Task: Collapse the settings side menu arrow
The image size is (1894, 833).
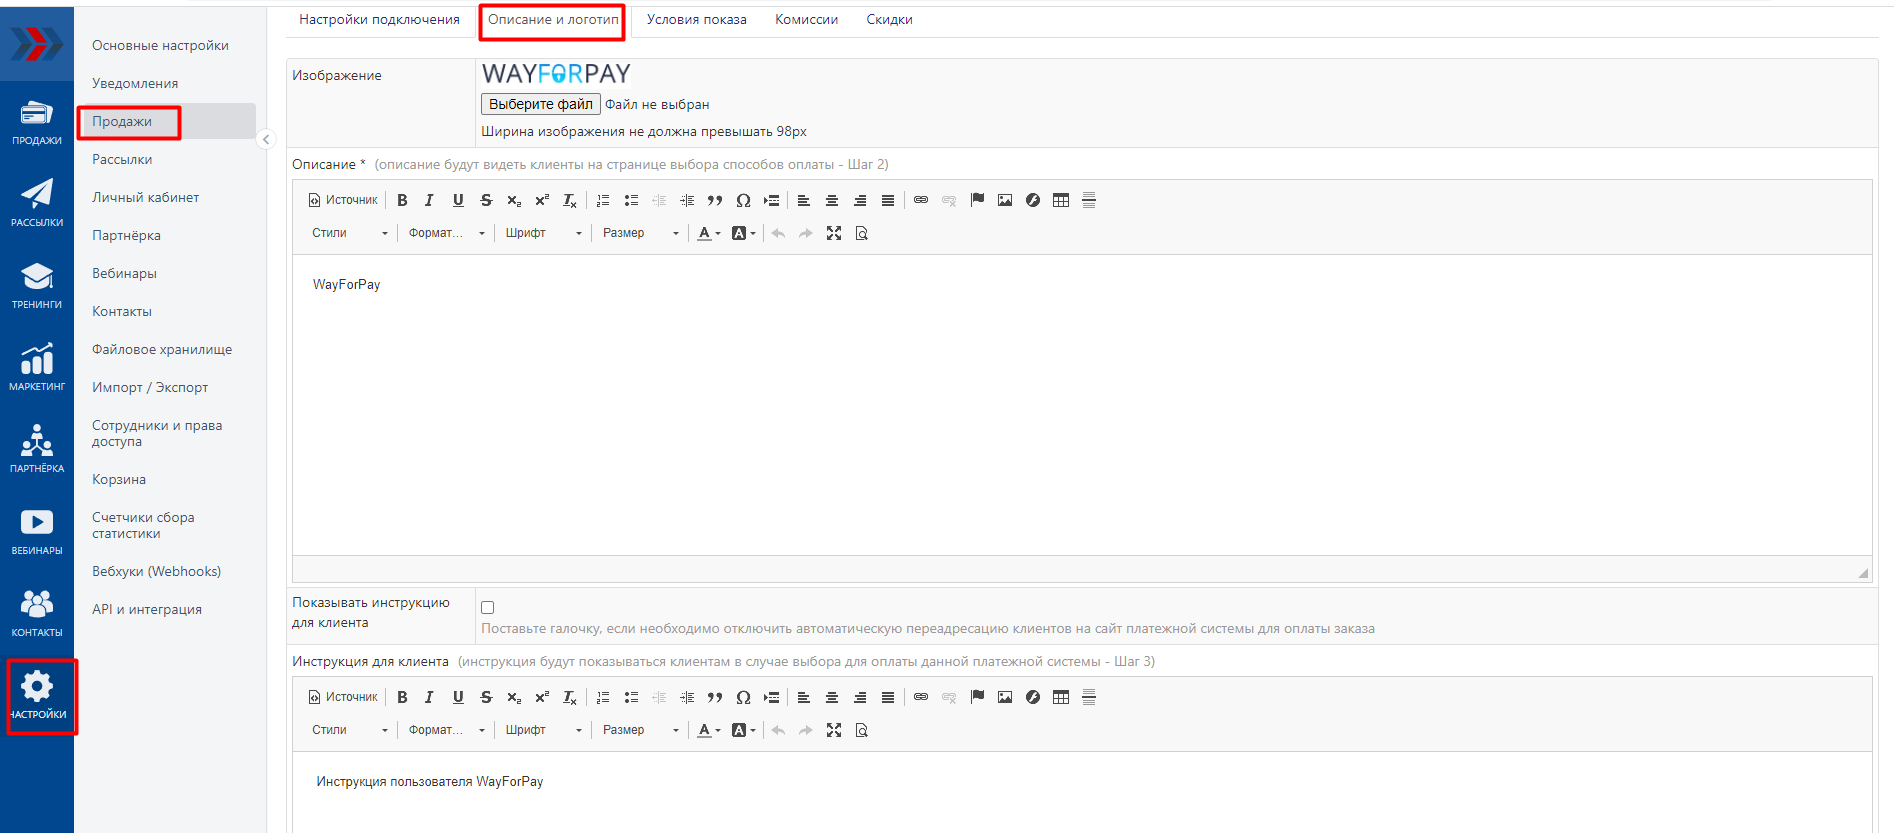Action: [x=266, y=140]
